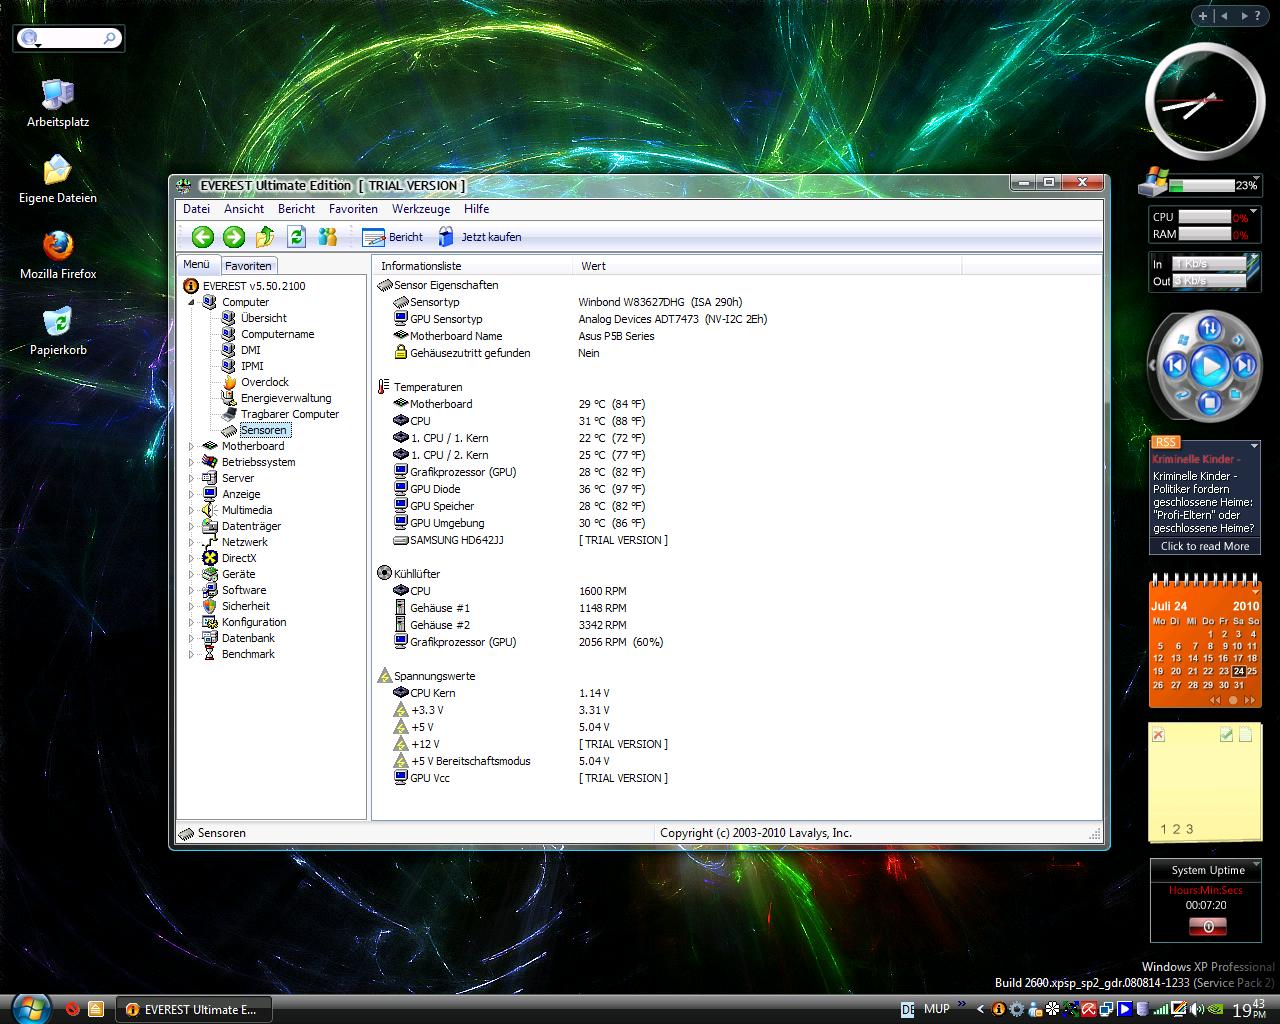Click the Jetzt kaufen button
1280x1024 pixels.
tap(480, 237)
